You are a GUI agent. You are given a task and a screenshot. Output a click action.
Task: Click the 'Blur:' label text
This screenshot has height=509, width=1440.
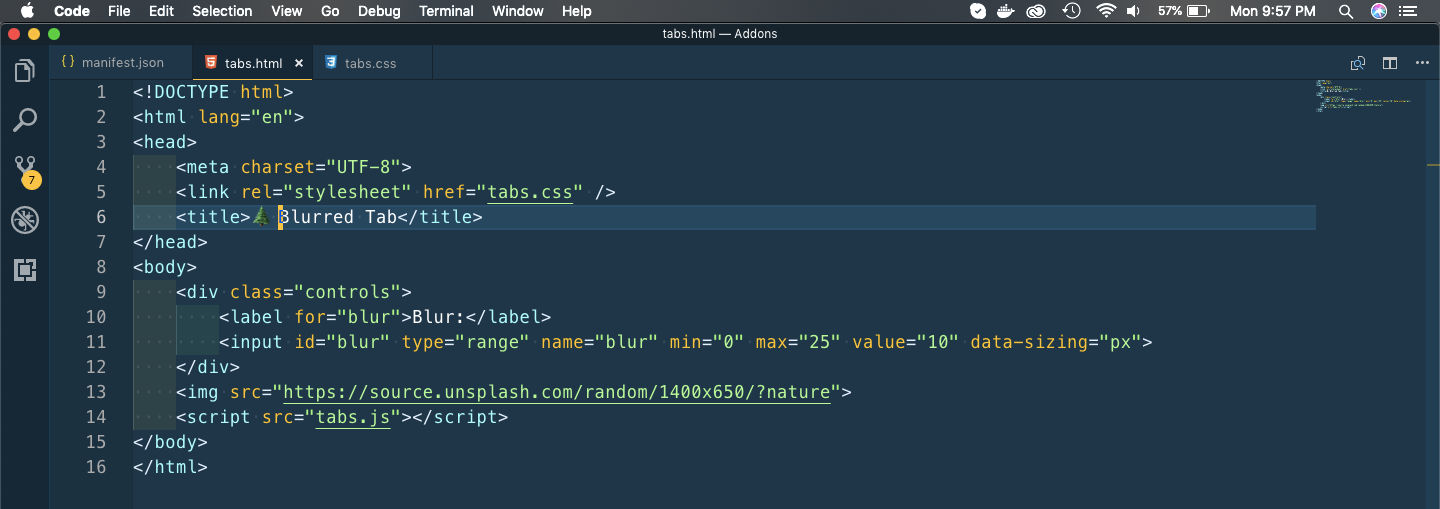pyautogui.click(x=439, y=317)
